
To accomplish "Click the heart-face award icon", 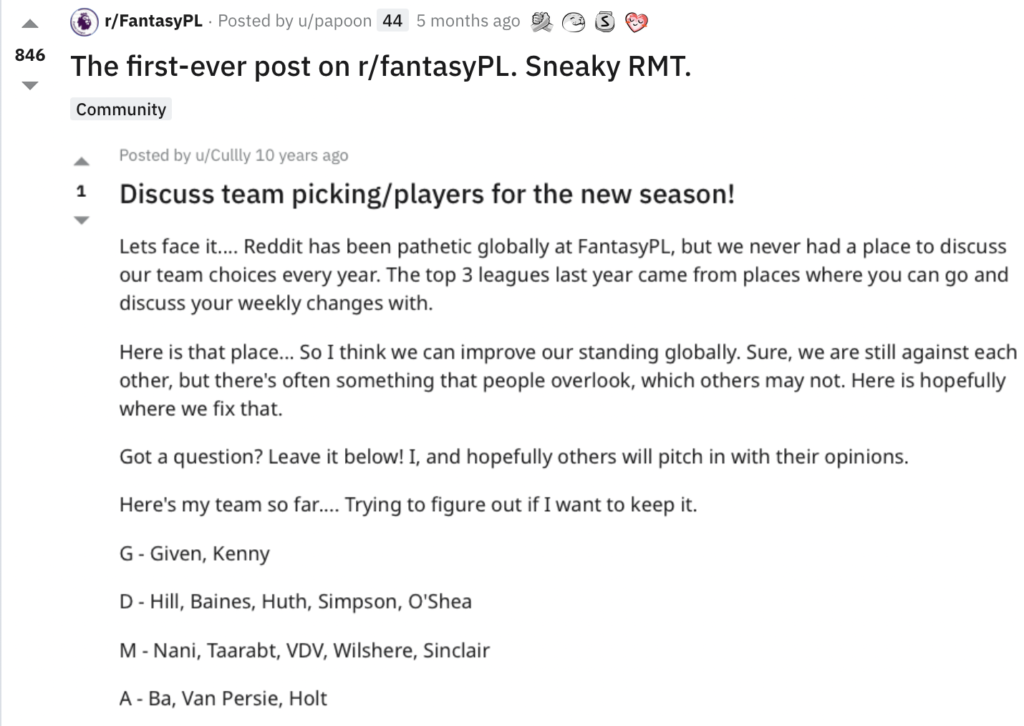I will (x=636, y=21).
